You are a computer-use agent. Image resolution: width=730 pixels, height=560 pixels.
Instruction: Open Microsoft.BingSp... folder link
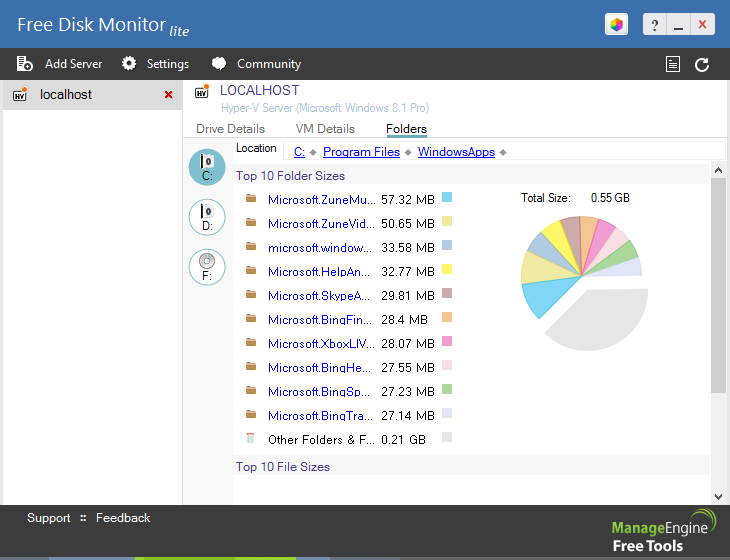[319, 392]
